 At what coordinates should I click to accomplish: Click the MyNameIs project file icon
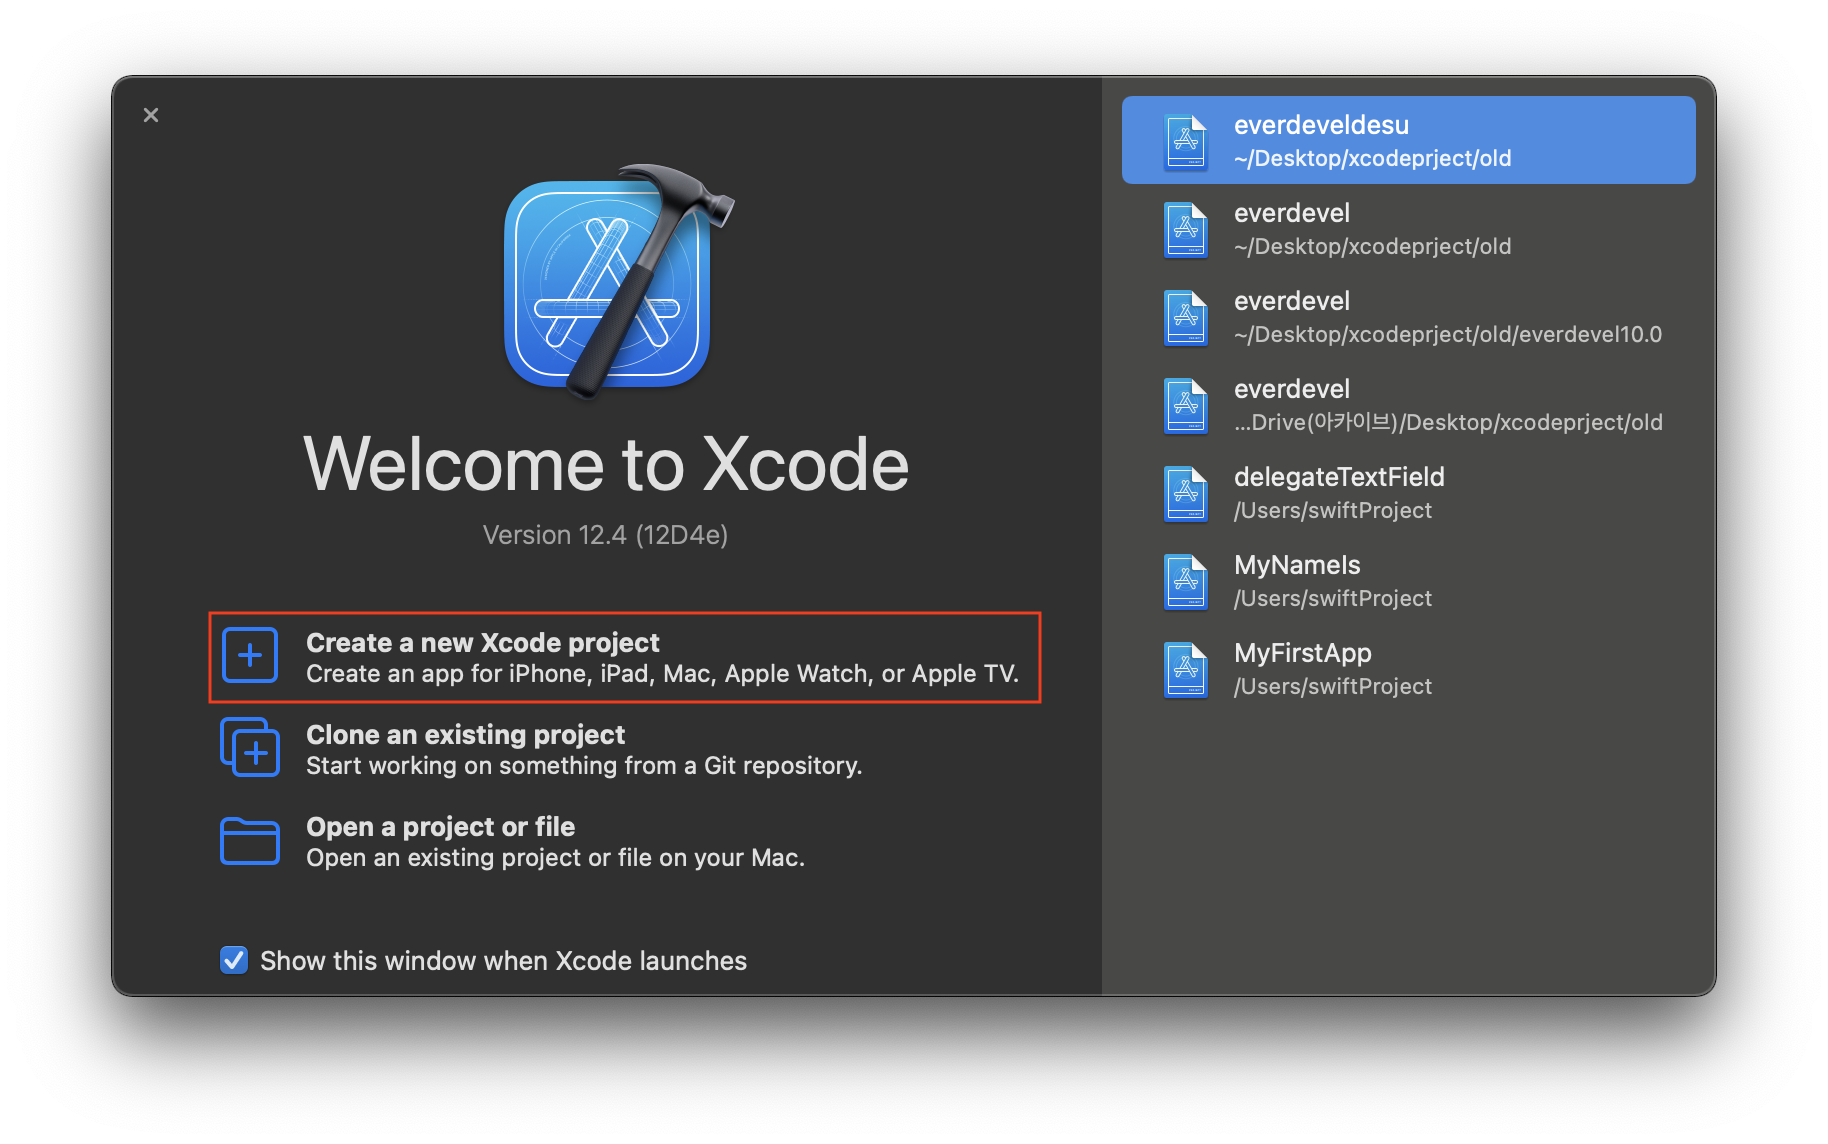pos(1186,582)
